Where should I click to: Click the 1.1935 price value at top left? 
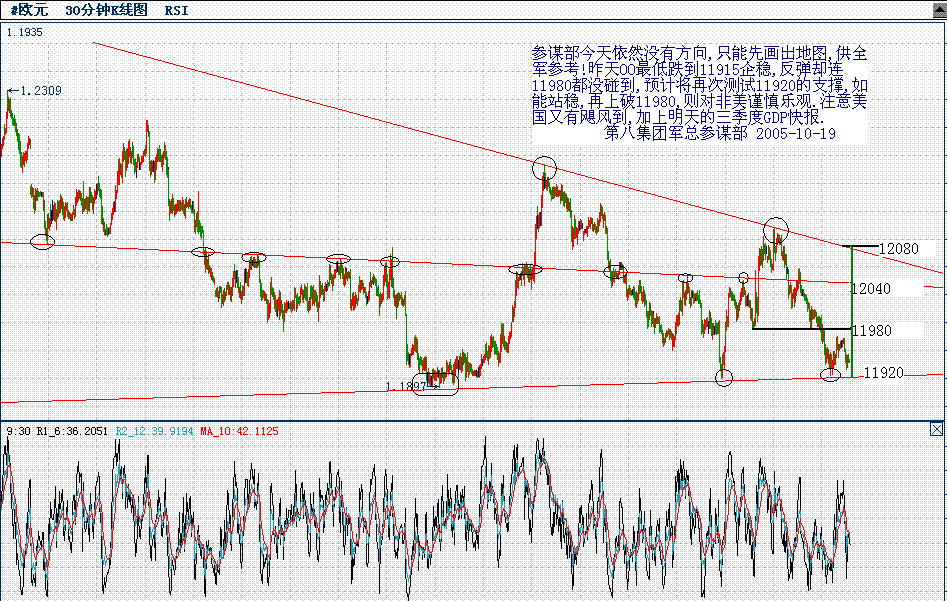click(x=25, y=33)
